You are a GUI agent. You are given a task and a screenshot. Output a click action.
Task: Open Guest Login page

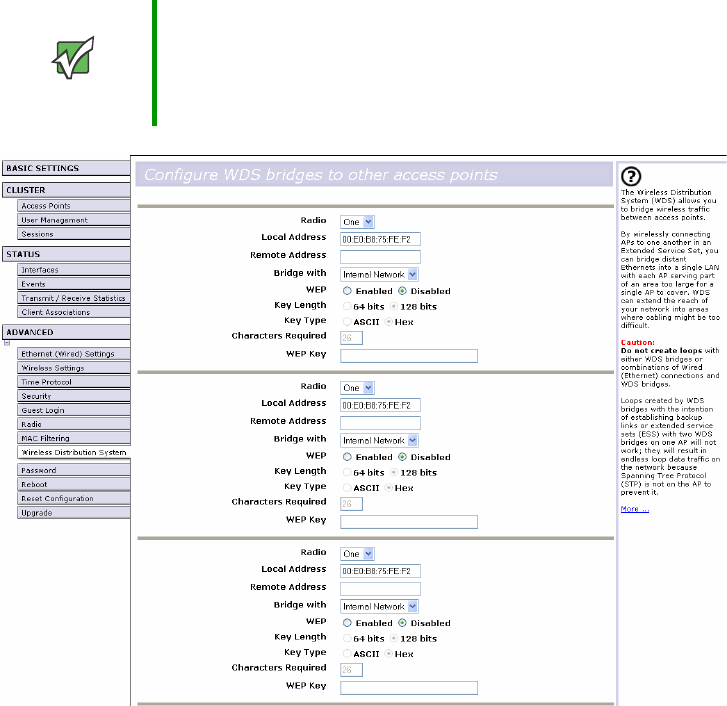pos(74,410)
